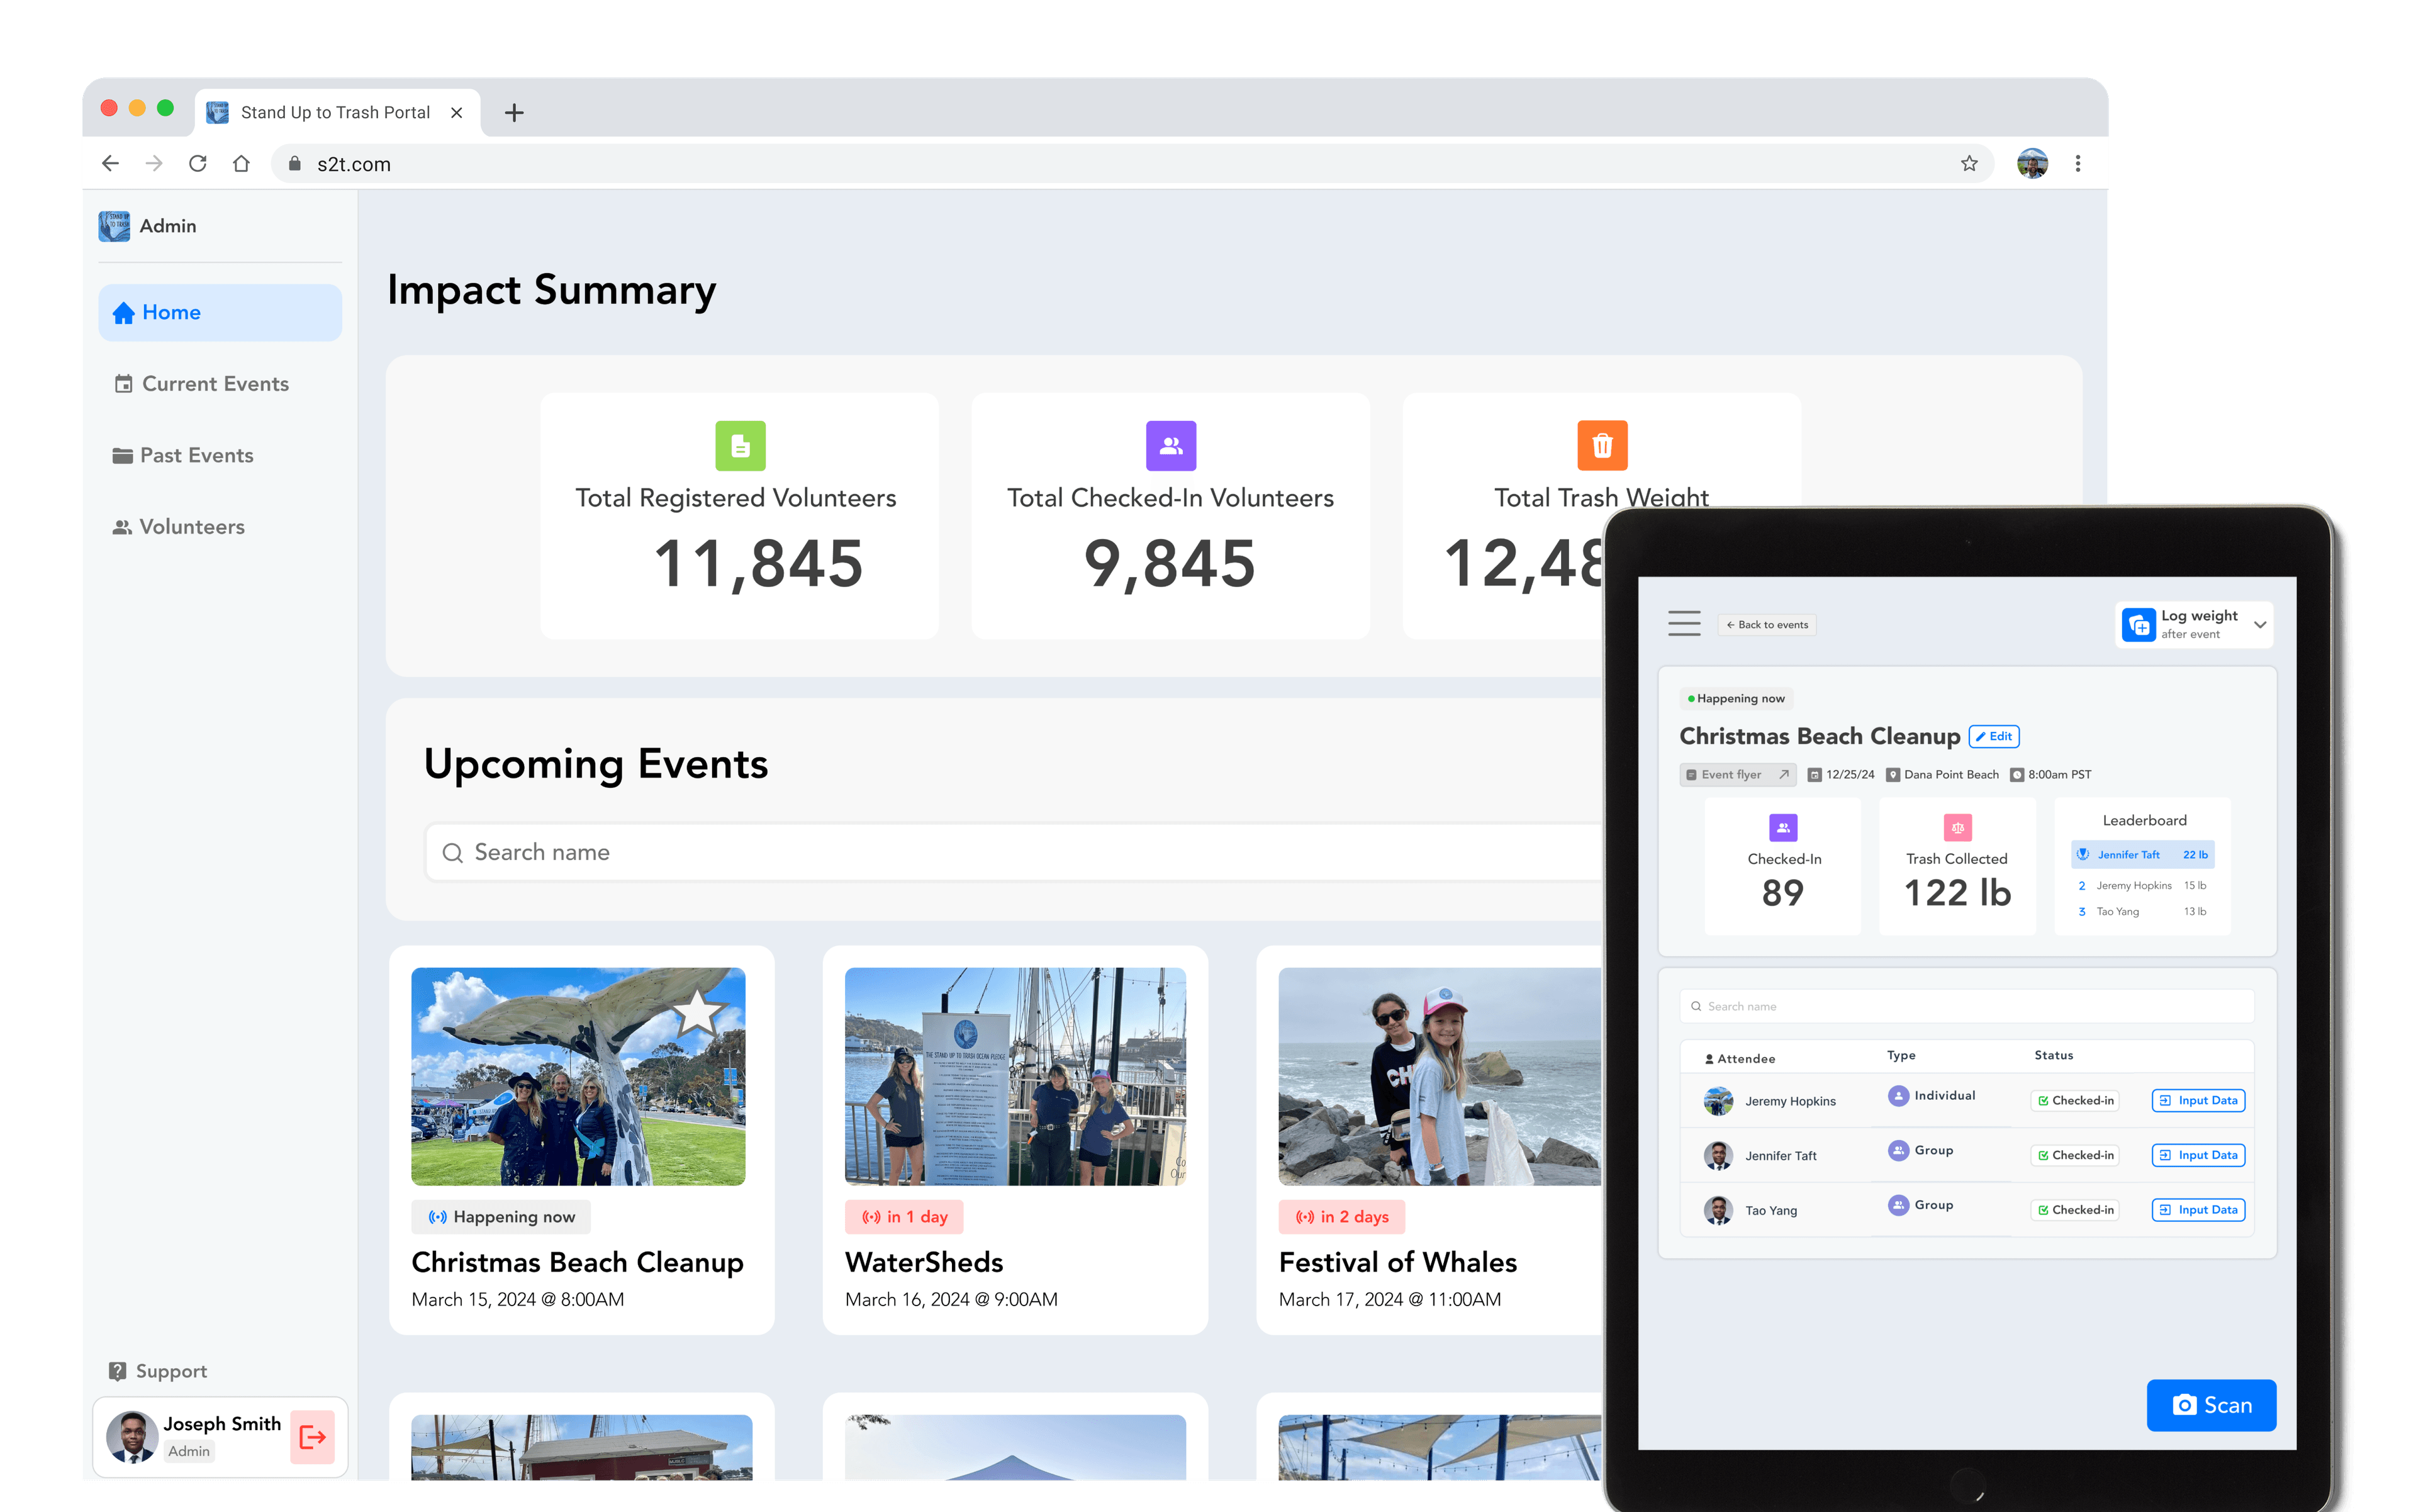Screen dimensions: 2416x1512
Task: Open the tablet hamburger menu
Action: tap(1684, 624)
